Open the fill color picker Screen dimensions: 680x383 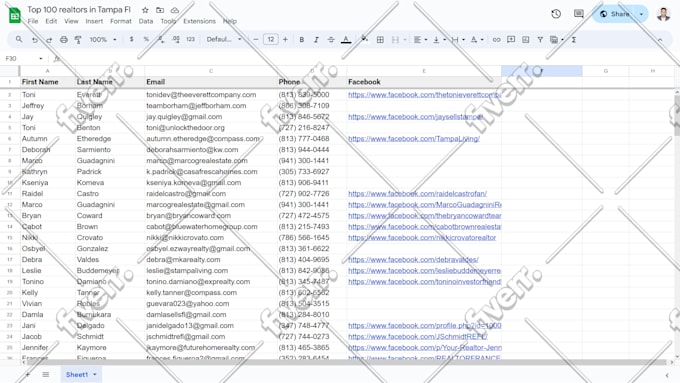(x=364, y=39)
